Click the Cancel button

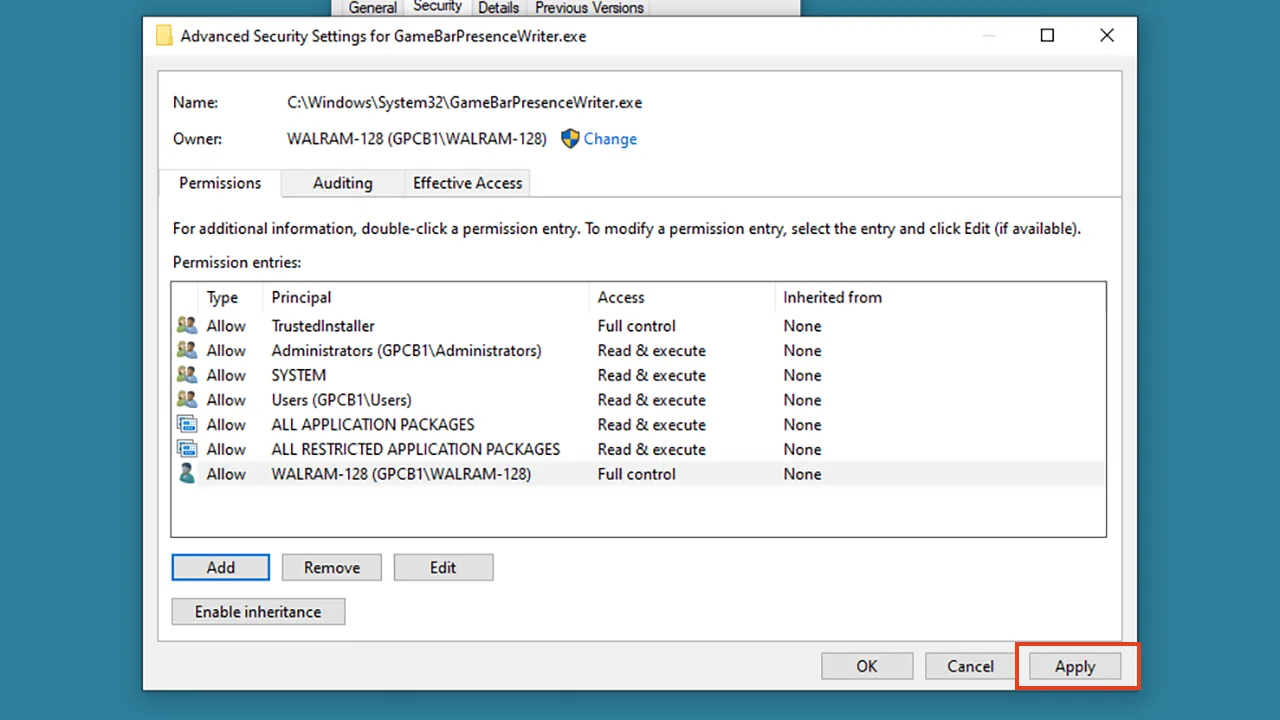coord(970,666)
